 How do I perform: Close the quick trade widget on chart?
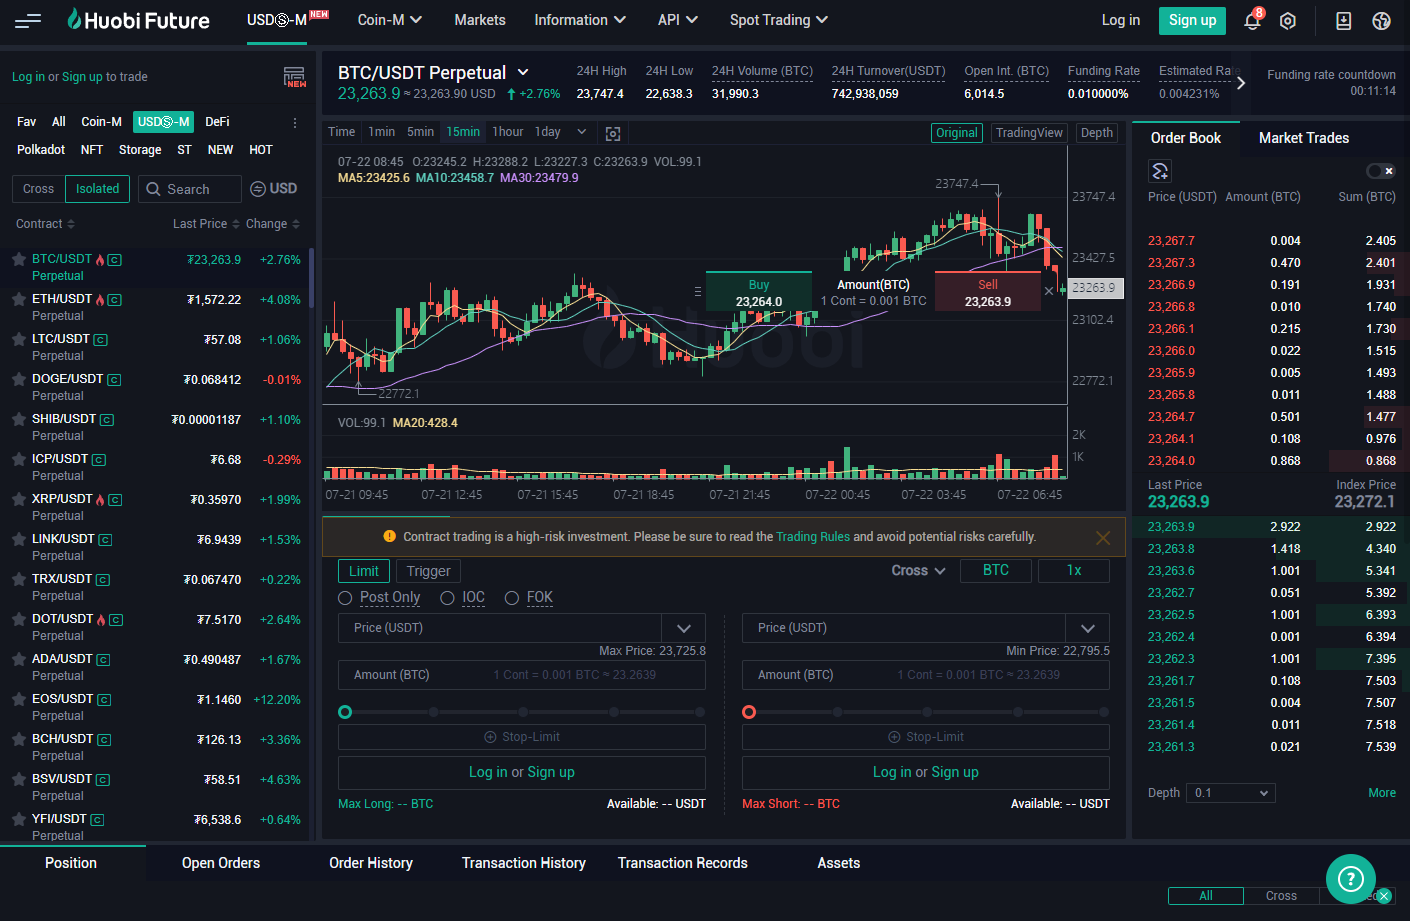coord(1049,291)
